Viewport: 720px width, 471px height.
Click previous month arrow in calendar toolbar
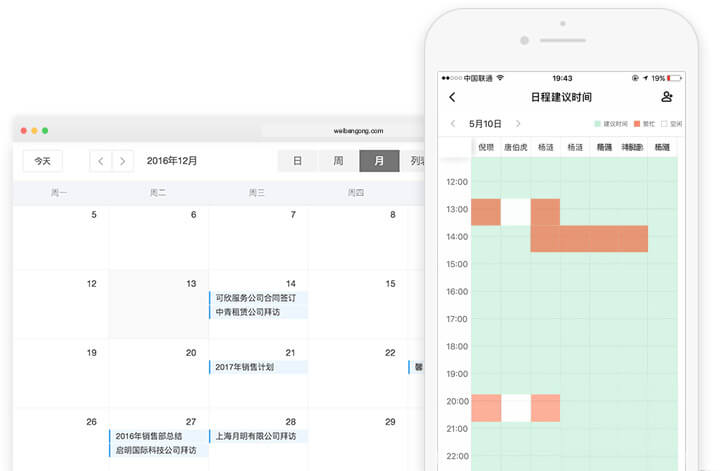click(100, 161)
